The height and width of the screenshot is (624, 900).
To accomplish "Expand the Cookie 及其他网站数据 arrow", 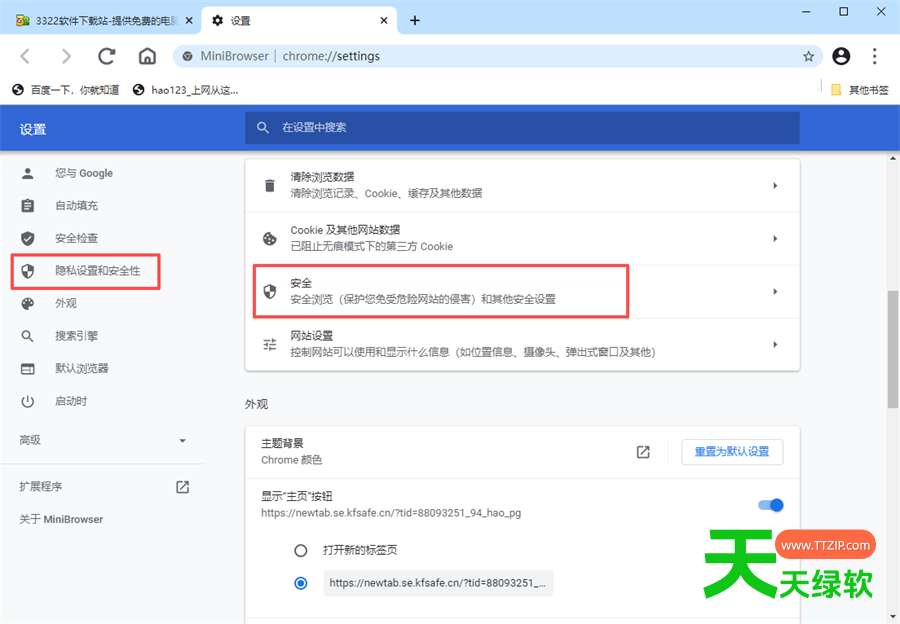I will tap(775, 238).
